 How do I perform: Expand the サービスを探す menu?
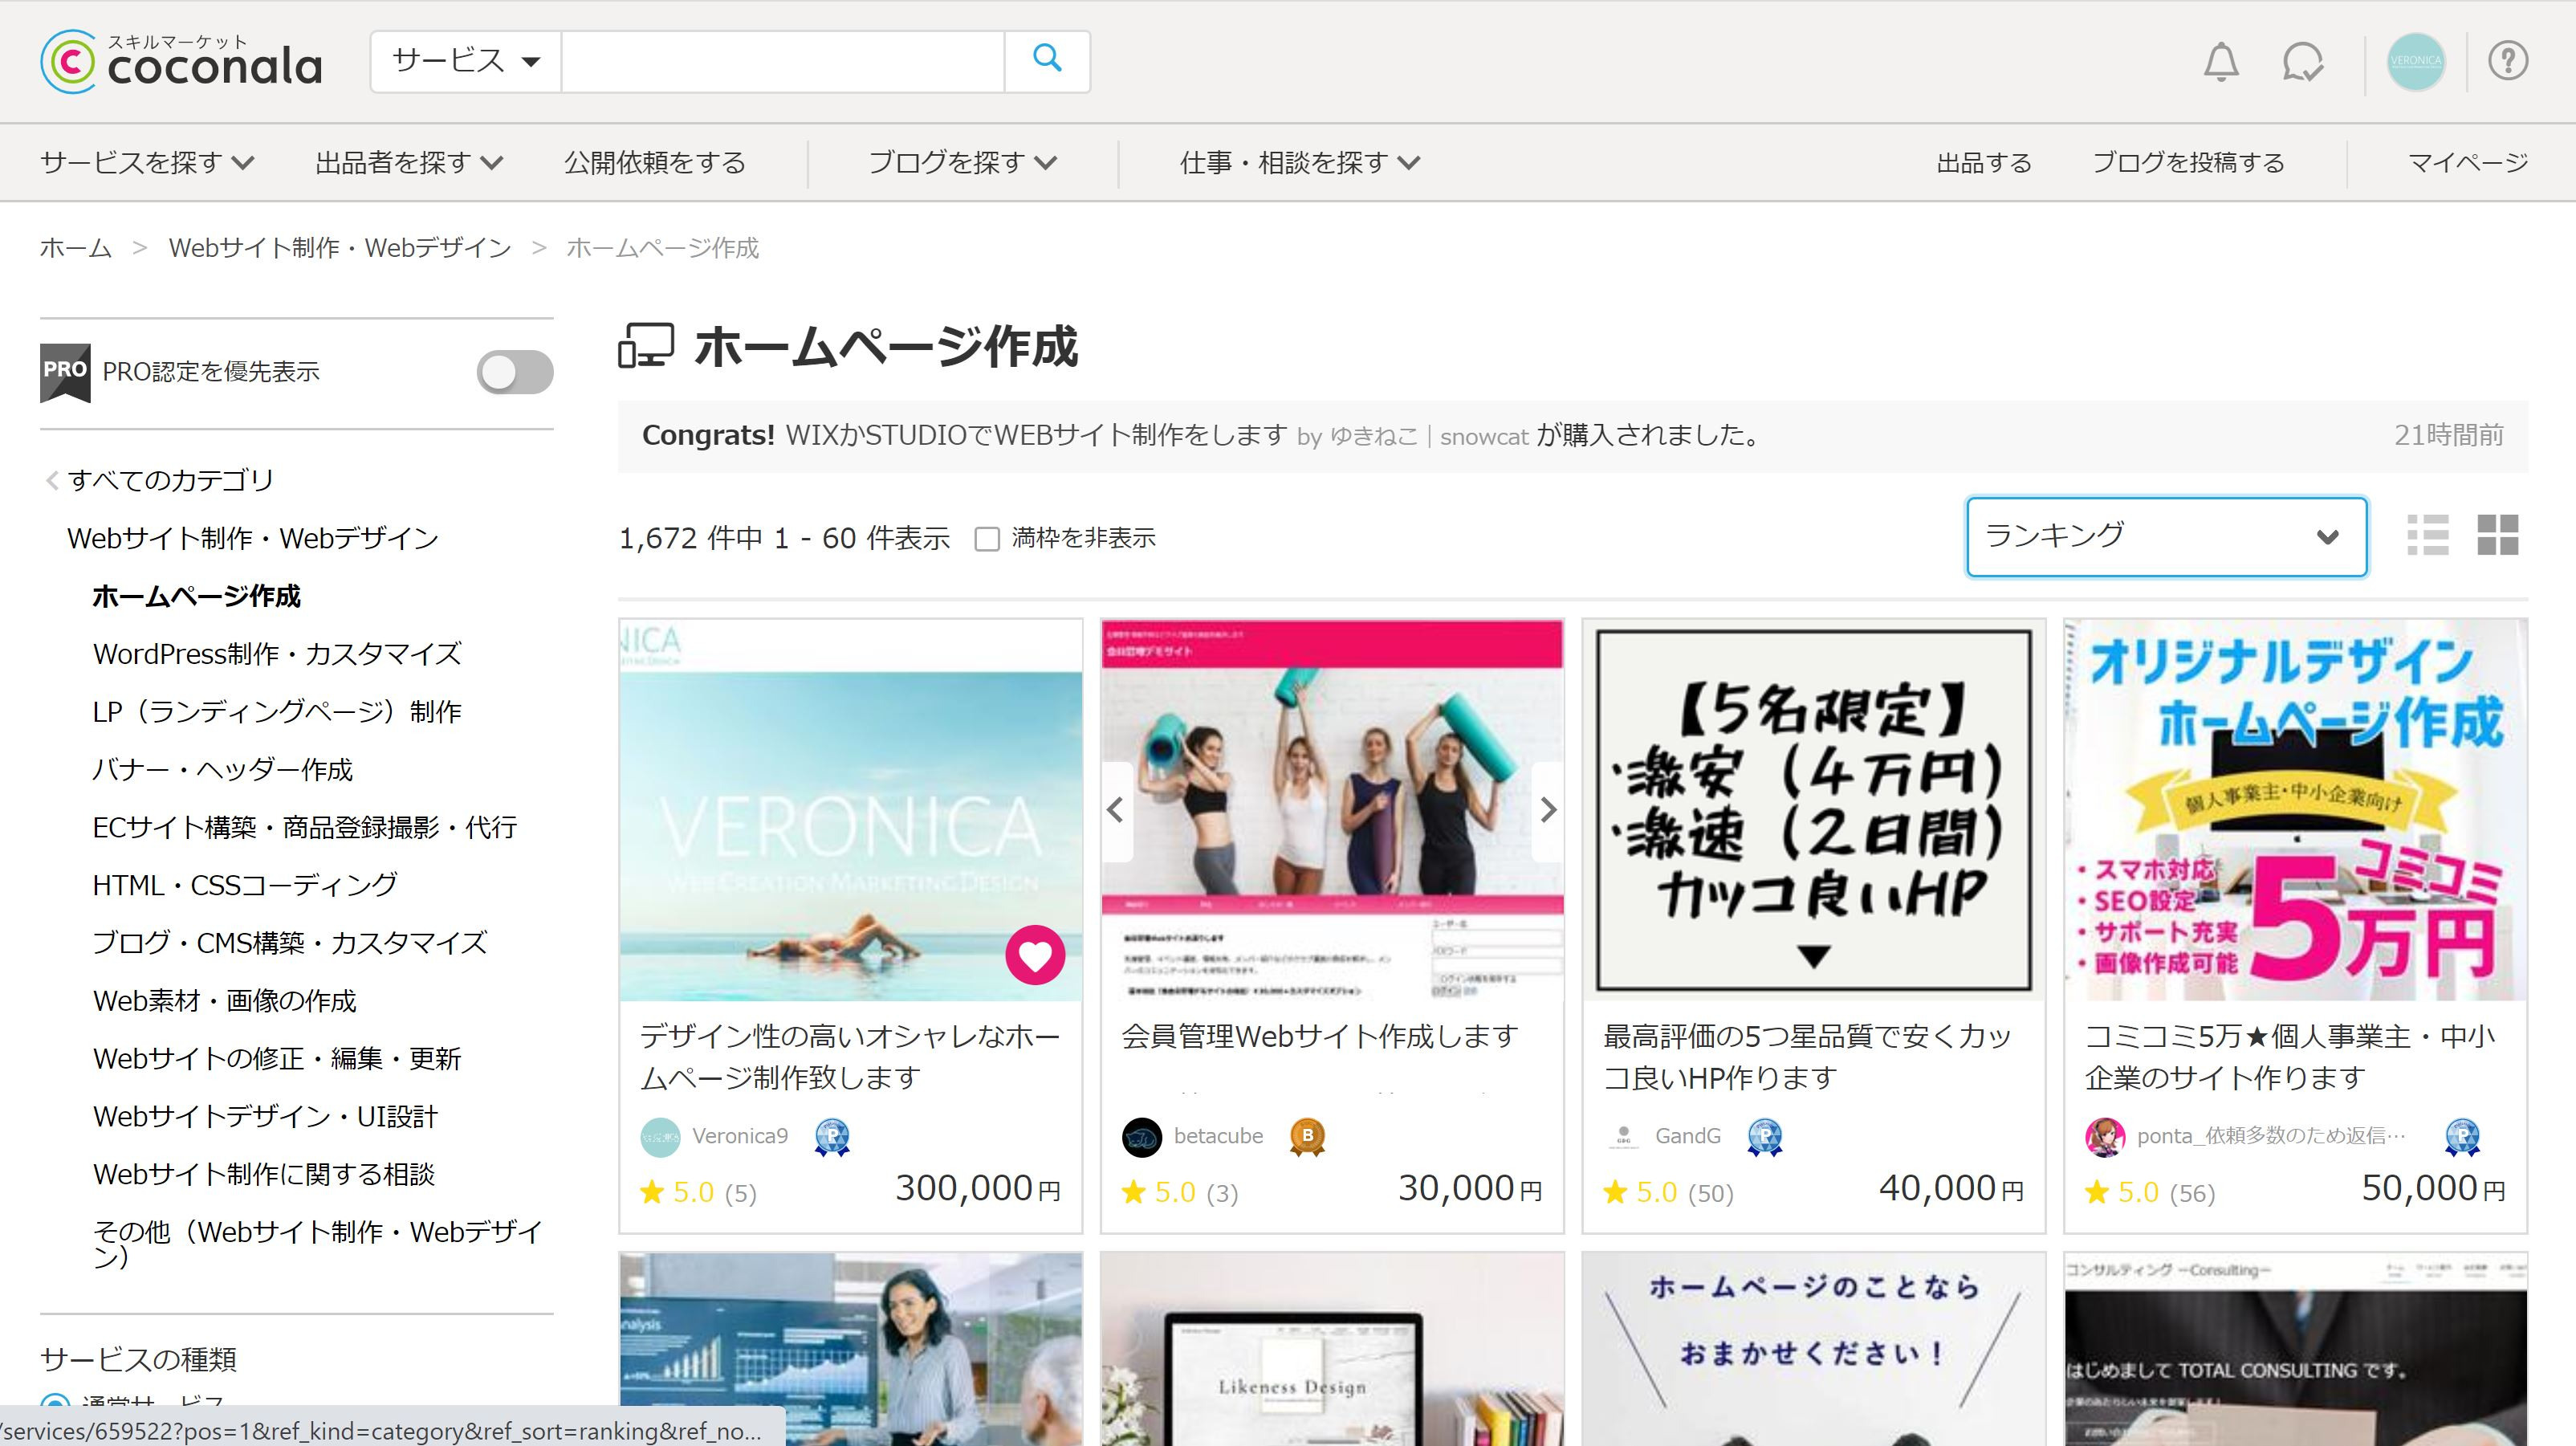(x=146, y=162)
